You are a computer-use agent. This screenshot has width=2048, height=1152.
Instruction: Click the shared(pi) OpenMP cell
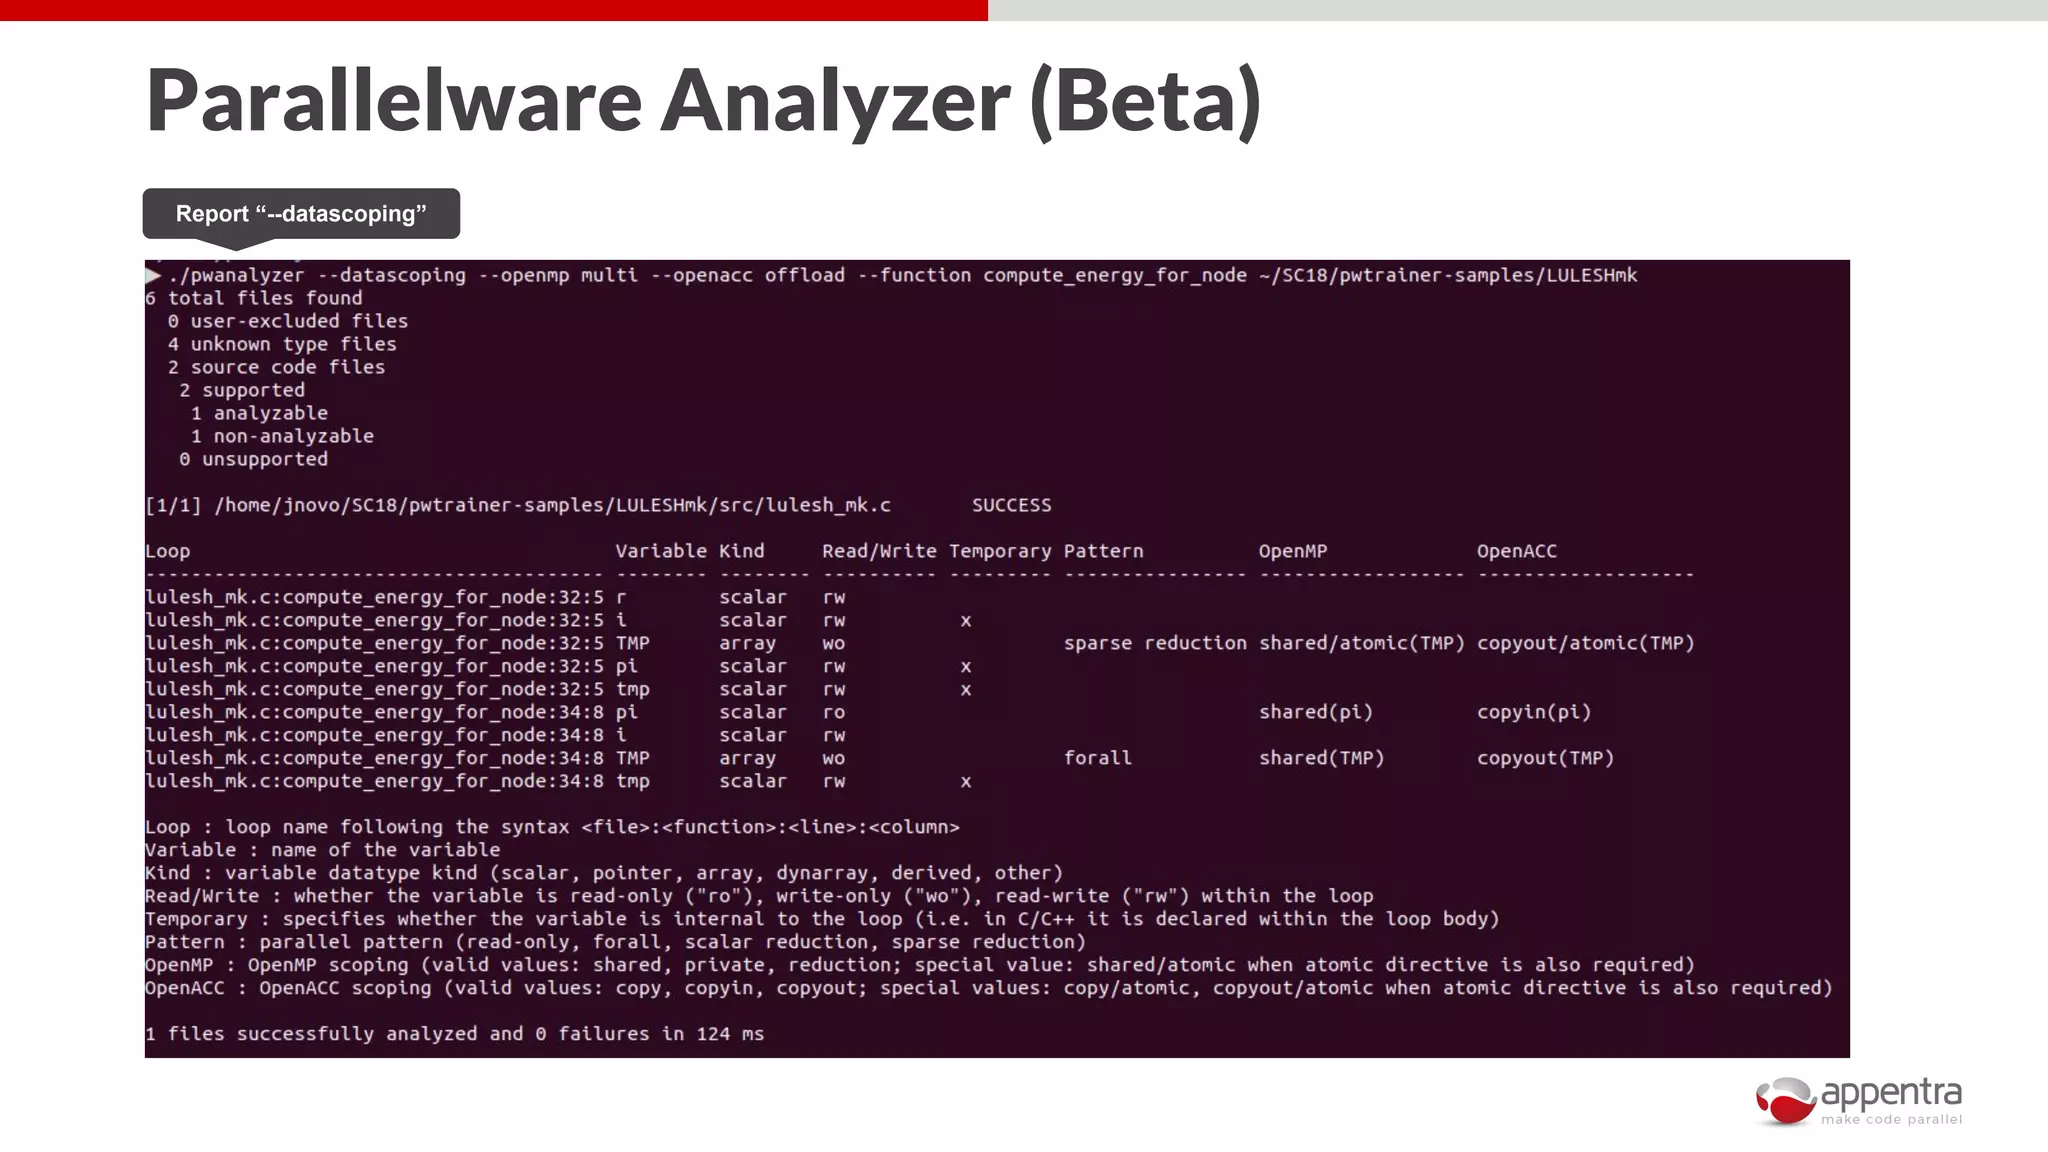(1316, 712)
